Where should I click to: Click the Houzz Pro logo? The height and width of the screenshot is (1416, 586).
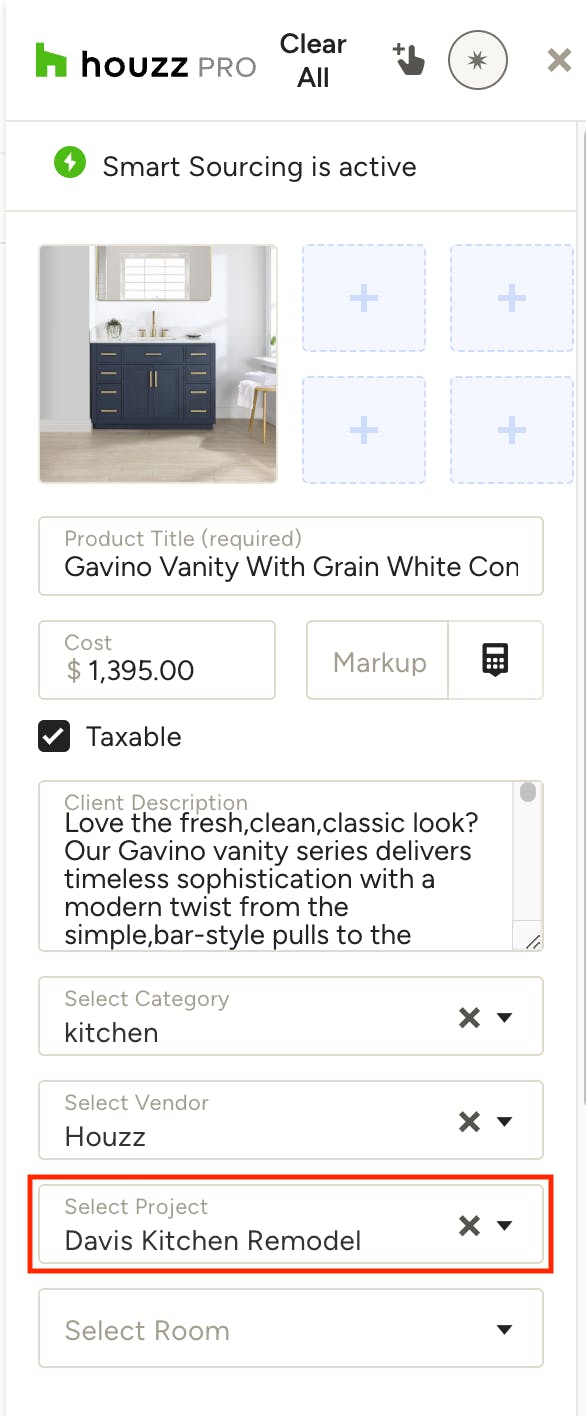[146, 62]
